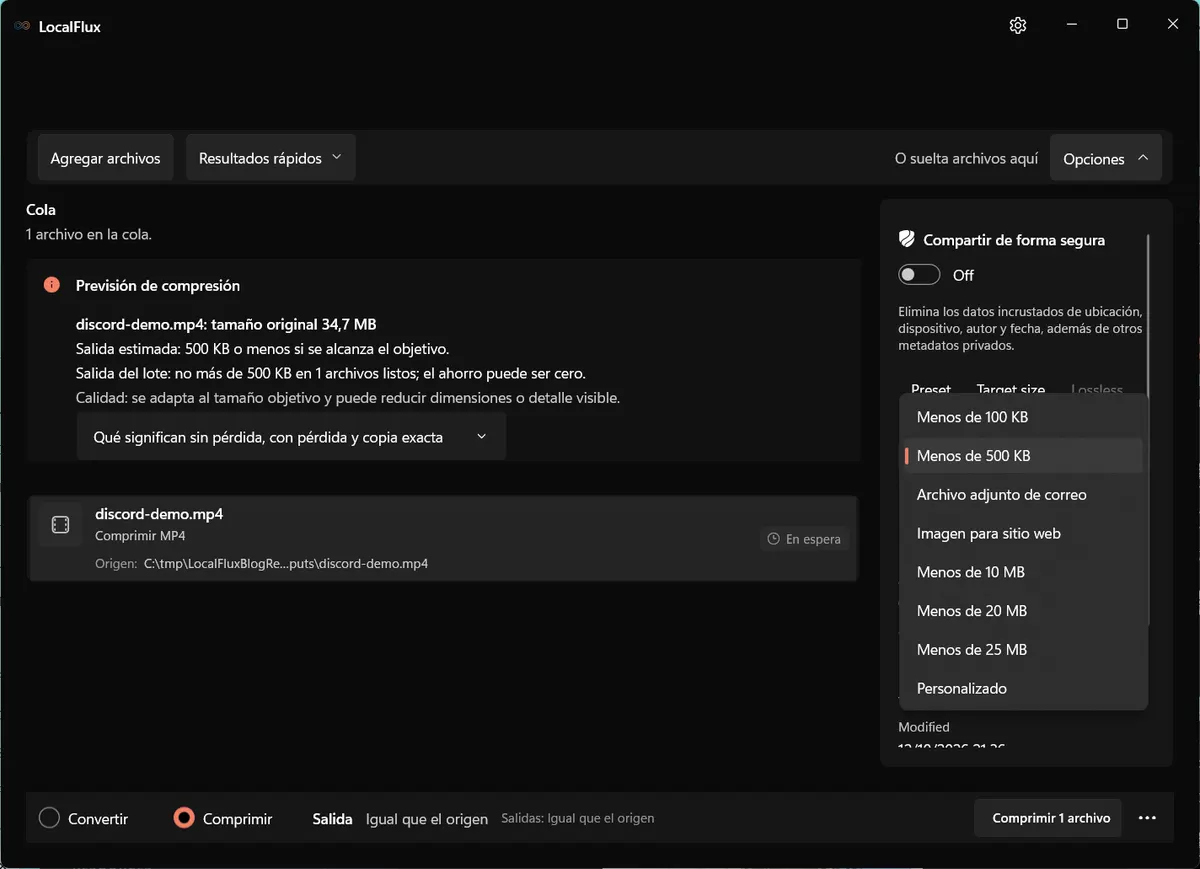Choose Archivo adjunto de correo preset

coord(1023,495)
